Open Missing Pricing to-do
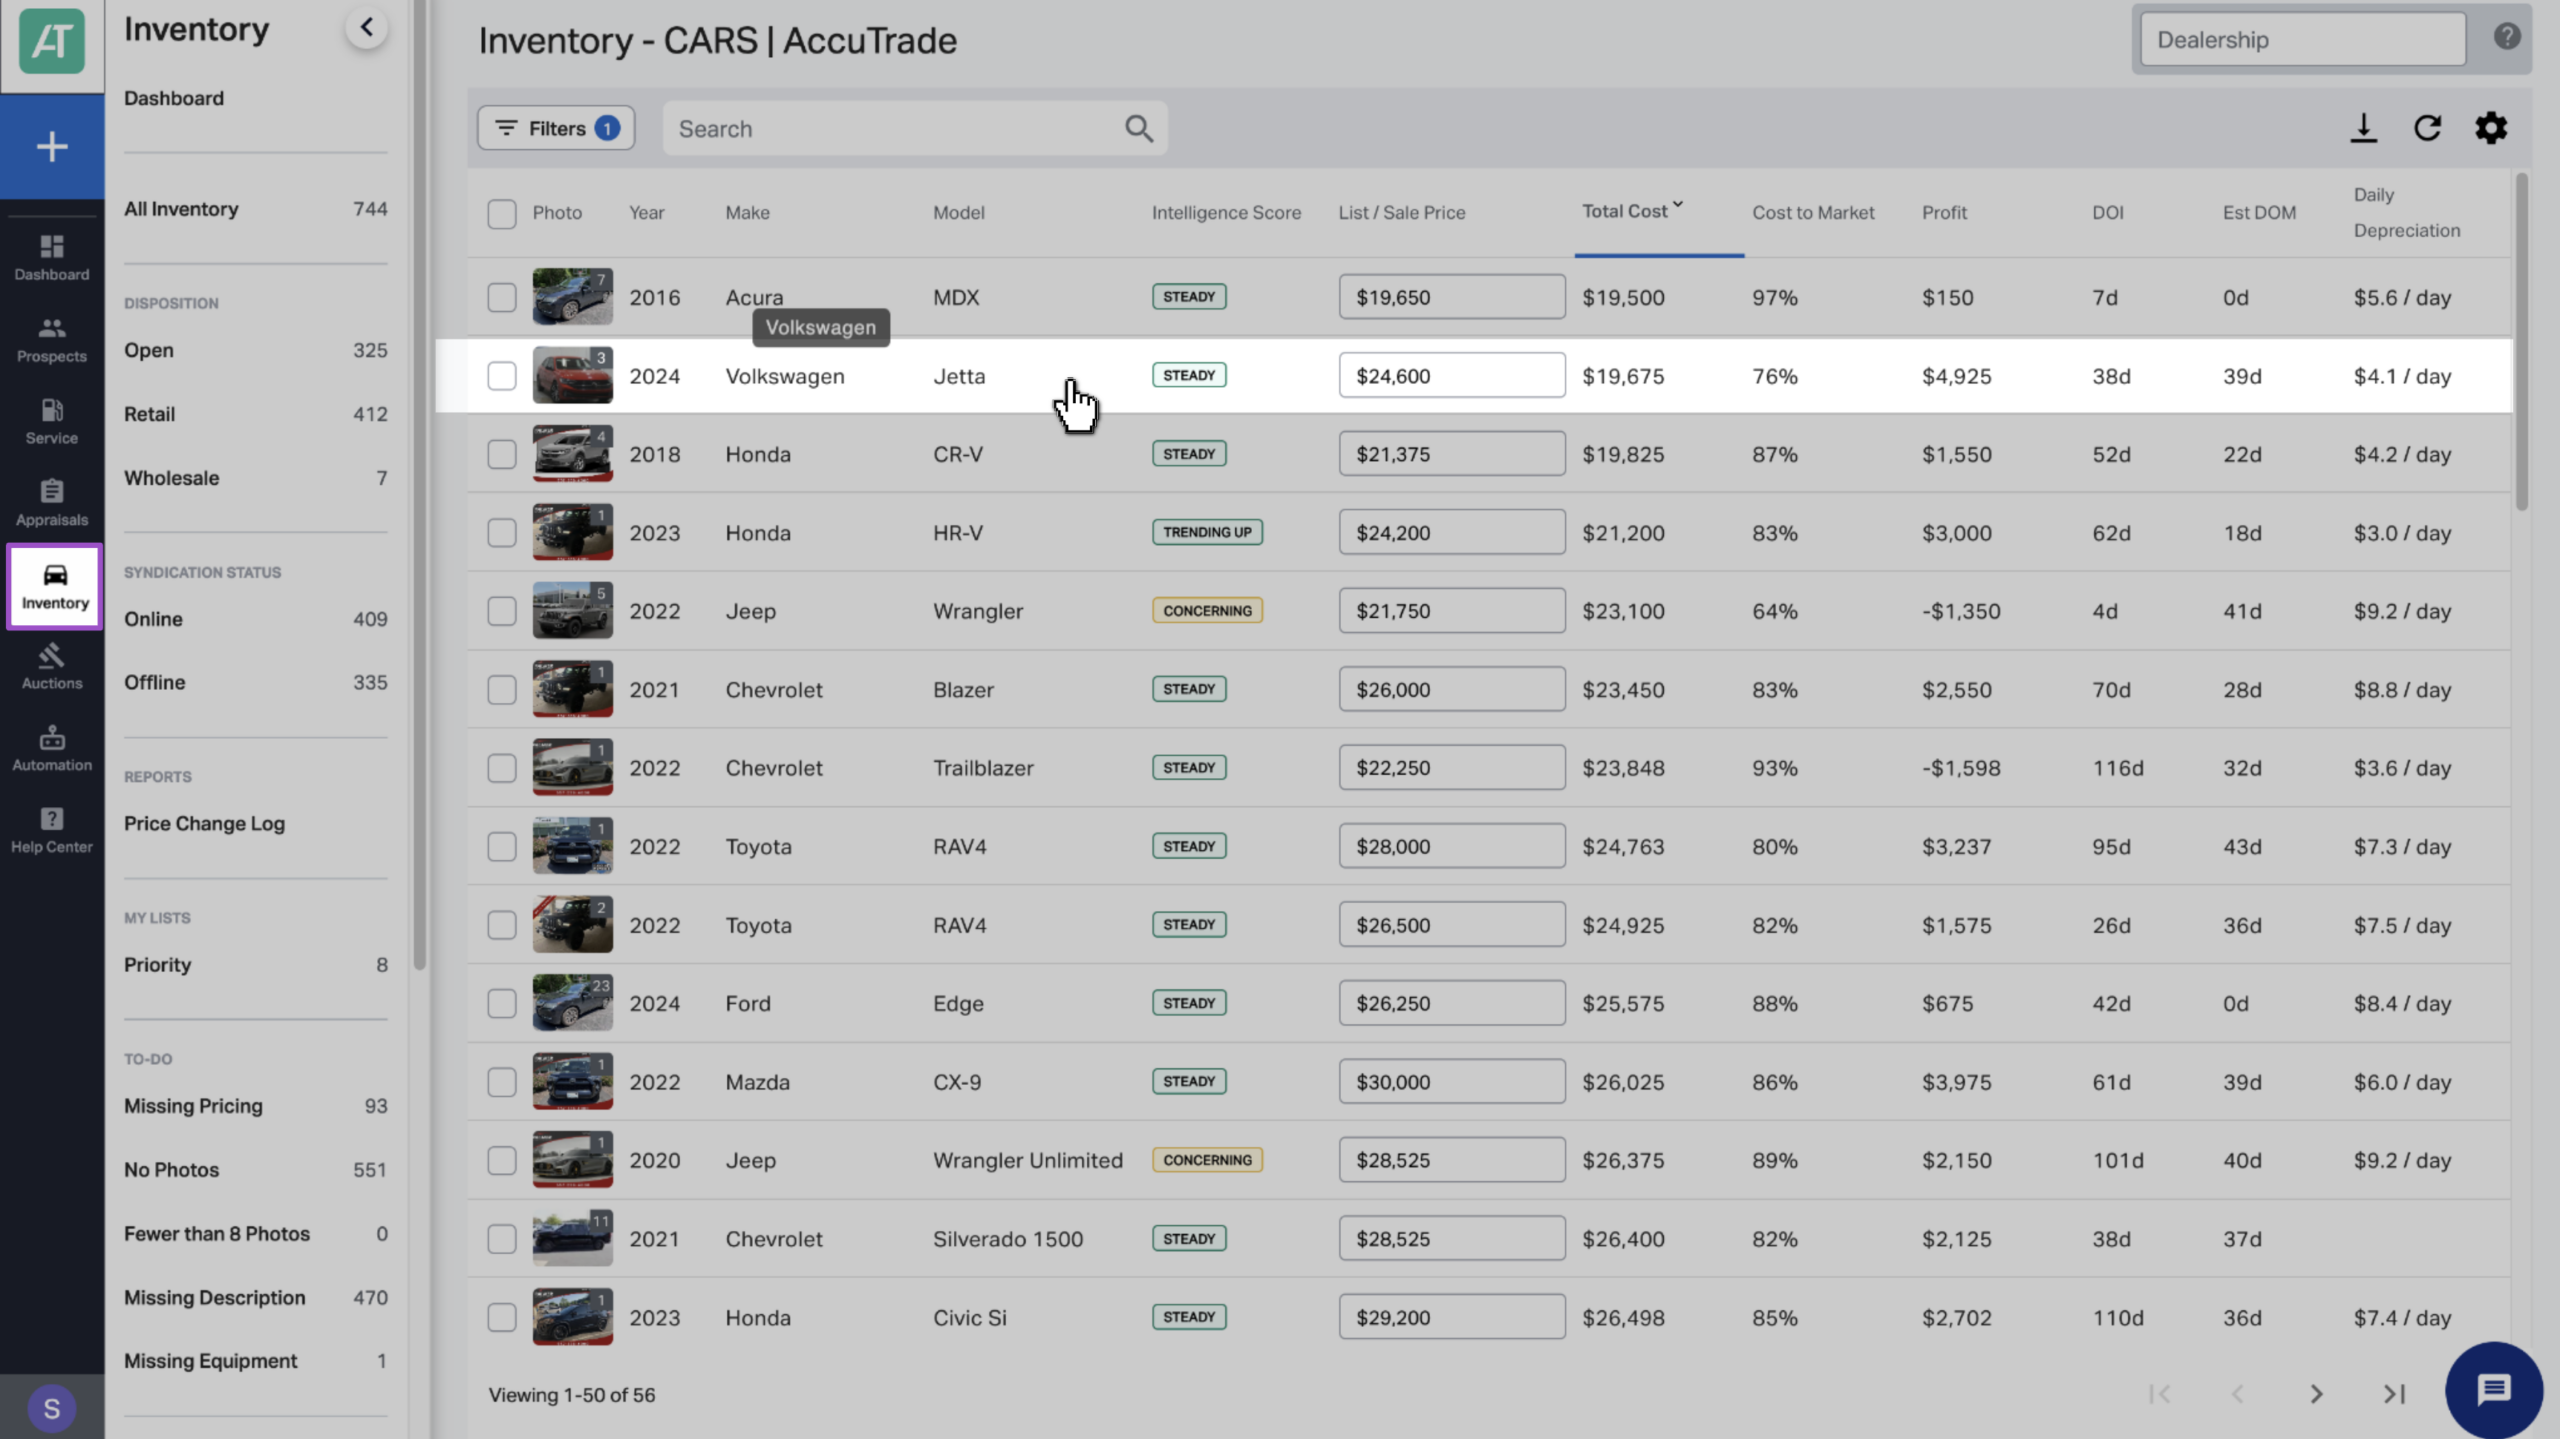The image size is (2560, 1439). (255, 1106)
